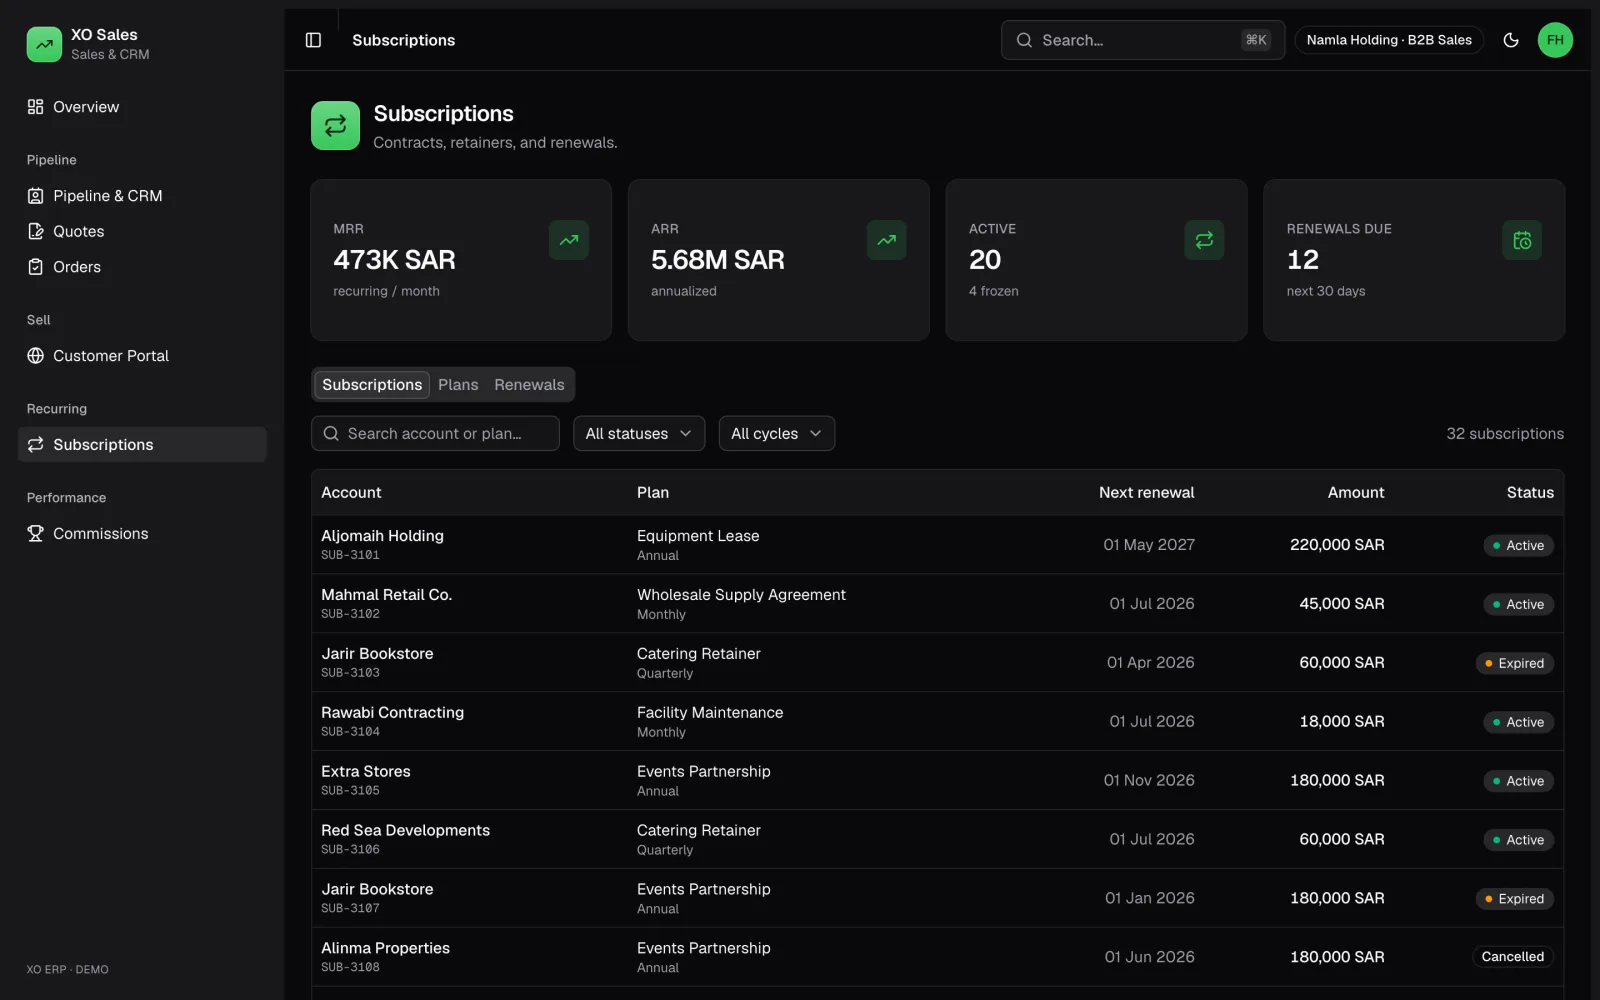Select Rawabi Contracting account
Image resolution: width=1600 pixels, height=1000 pixels.
coord(392,712)
